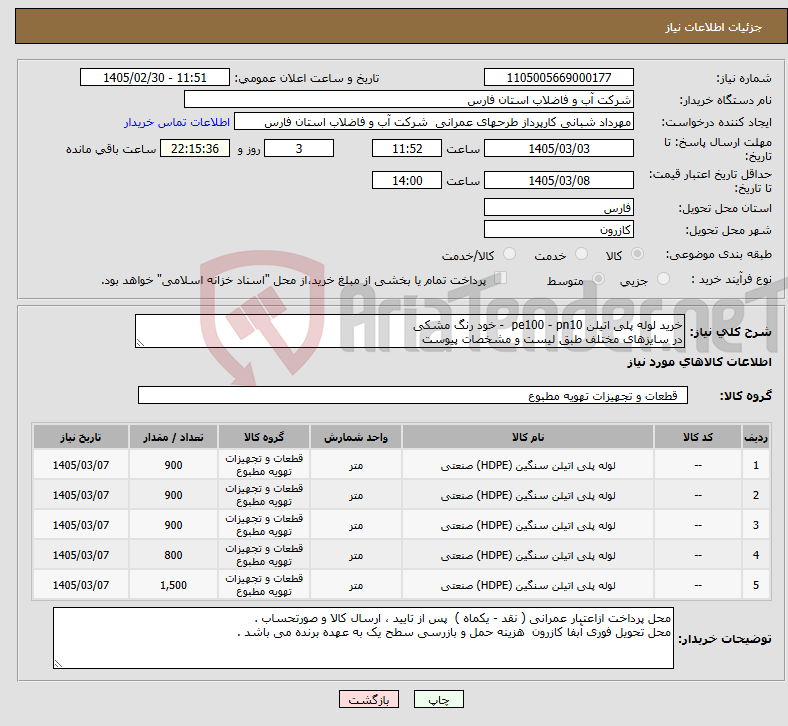Click the quantity 1,500 in row 5

coord(173,585)
